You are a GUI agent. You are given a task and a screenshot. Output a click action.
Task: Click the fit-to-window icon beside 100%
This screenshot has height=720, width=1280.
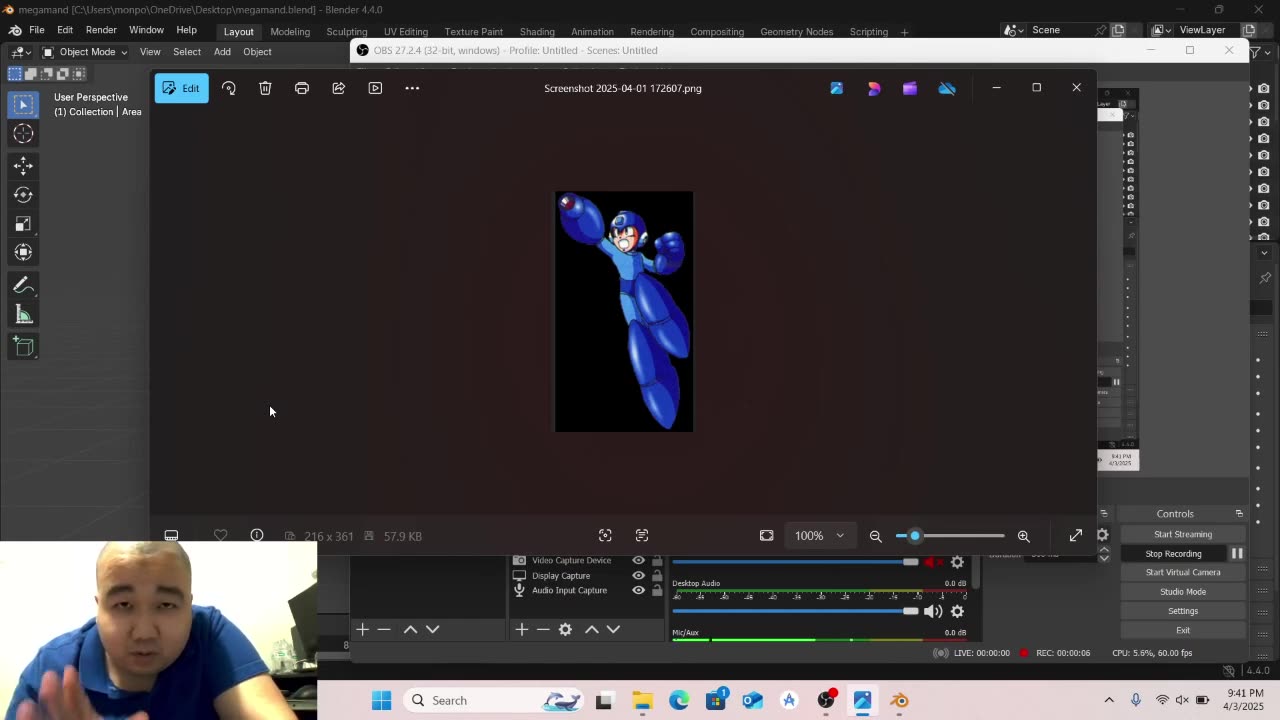(x=766, y=536)
